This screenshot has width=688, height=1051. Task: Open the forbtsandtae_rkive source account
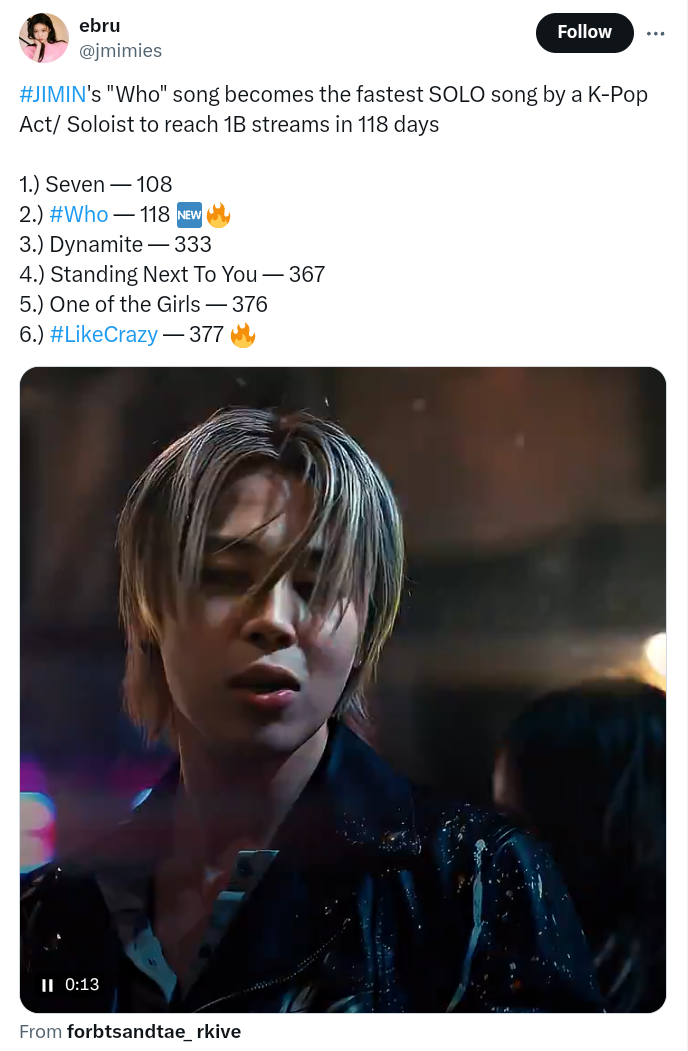(153, 1031)
